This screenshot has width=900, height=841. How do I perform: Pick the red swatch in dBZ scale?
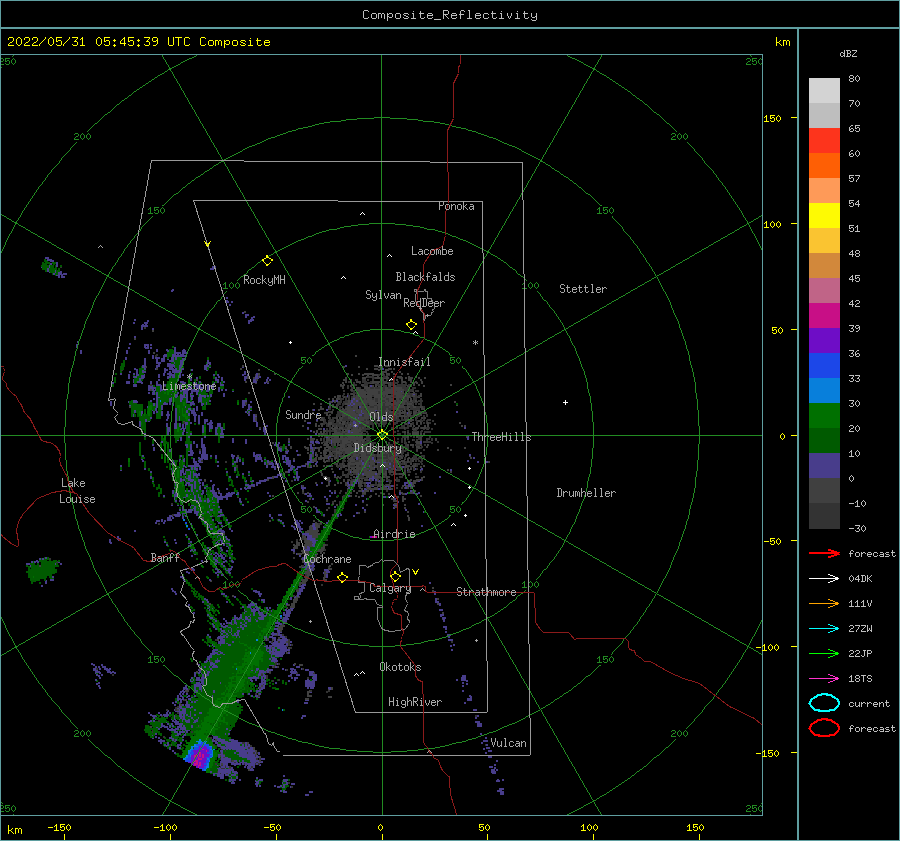click(x=824, y=141)
